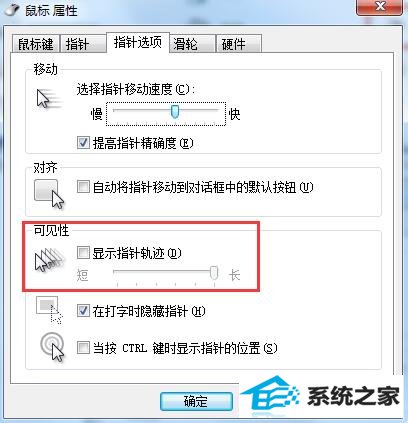
Task: Switch to the 鼠标键 tab
Action: click(36, 44)
